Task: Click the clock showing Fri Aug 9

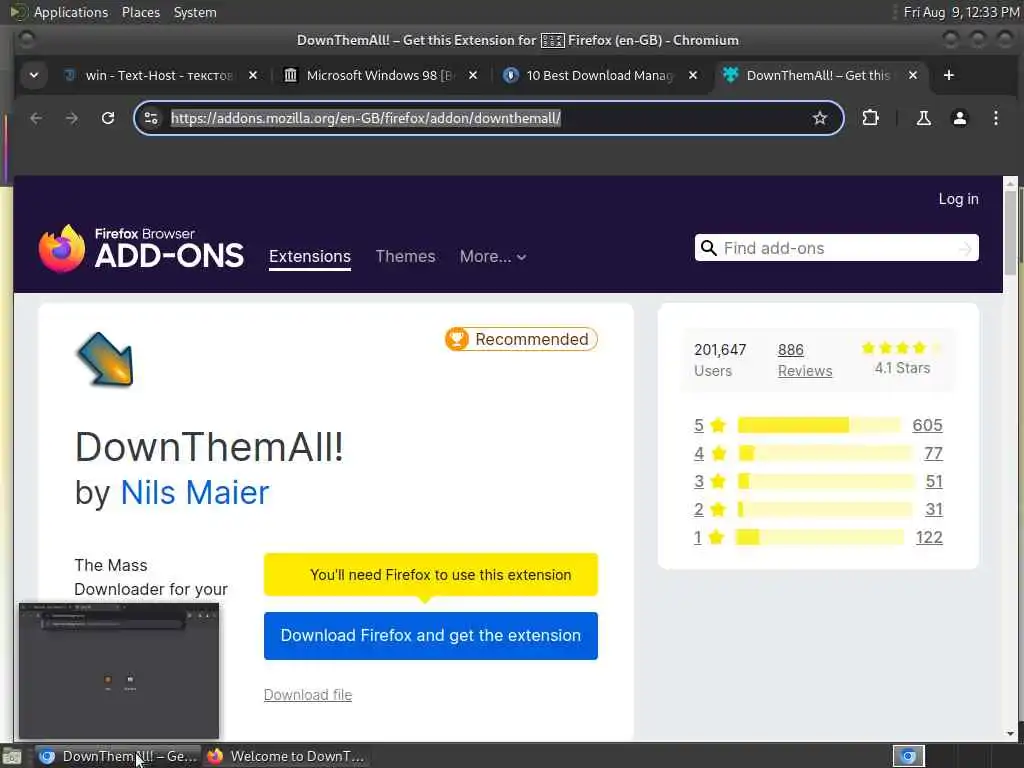Action: (961, 12)
